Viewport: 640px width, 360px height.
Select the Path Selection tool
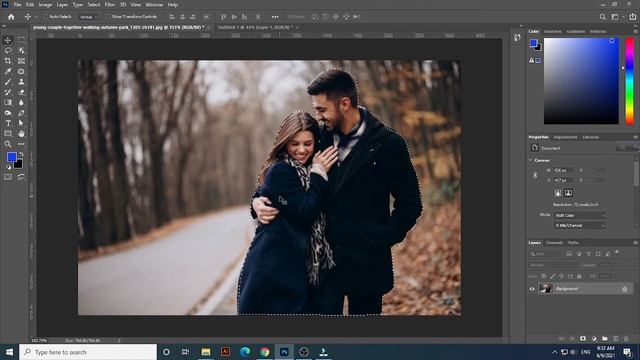[21, 123]
